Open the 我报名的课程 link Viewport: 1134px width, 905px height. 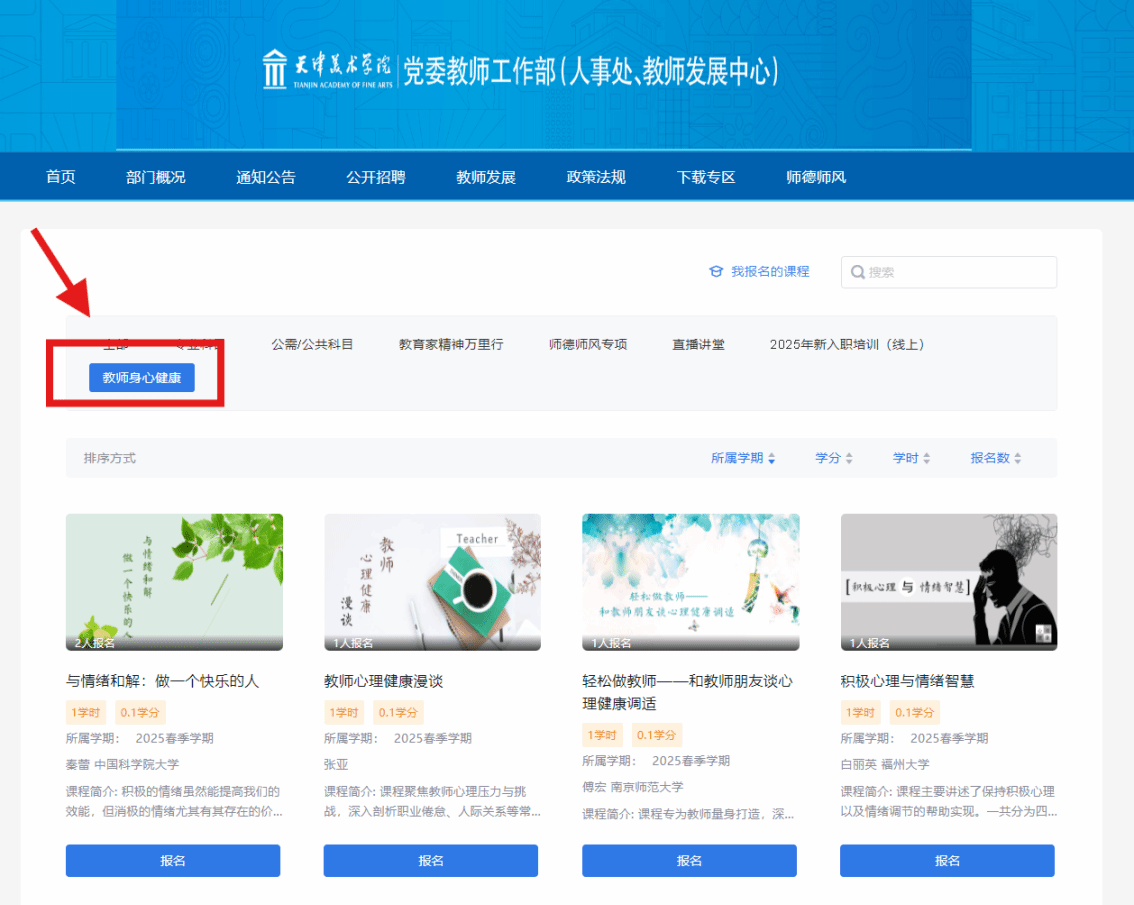(x=770, y=271)
